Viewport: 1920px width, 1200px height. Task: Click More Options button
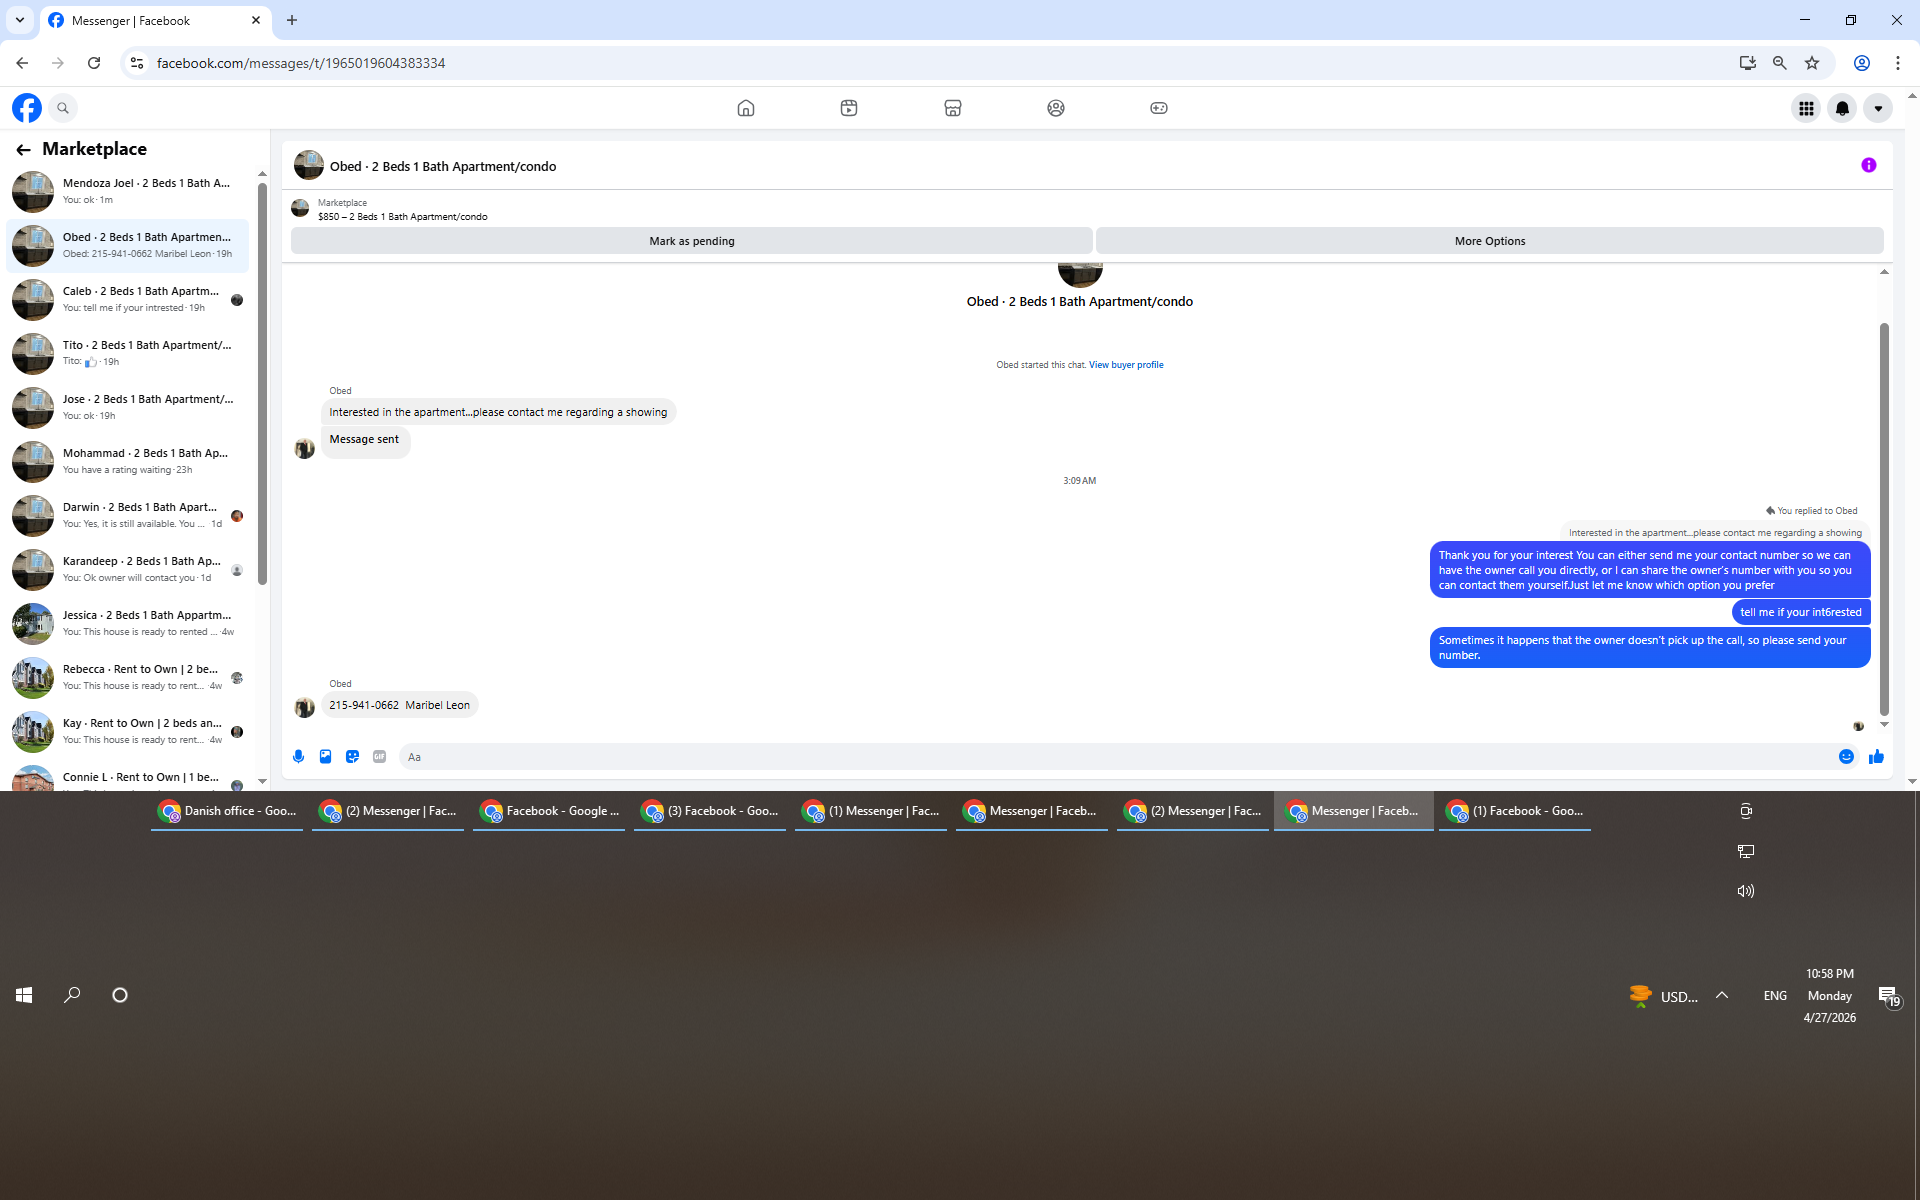click(1490, 241)
